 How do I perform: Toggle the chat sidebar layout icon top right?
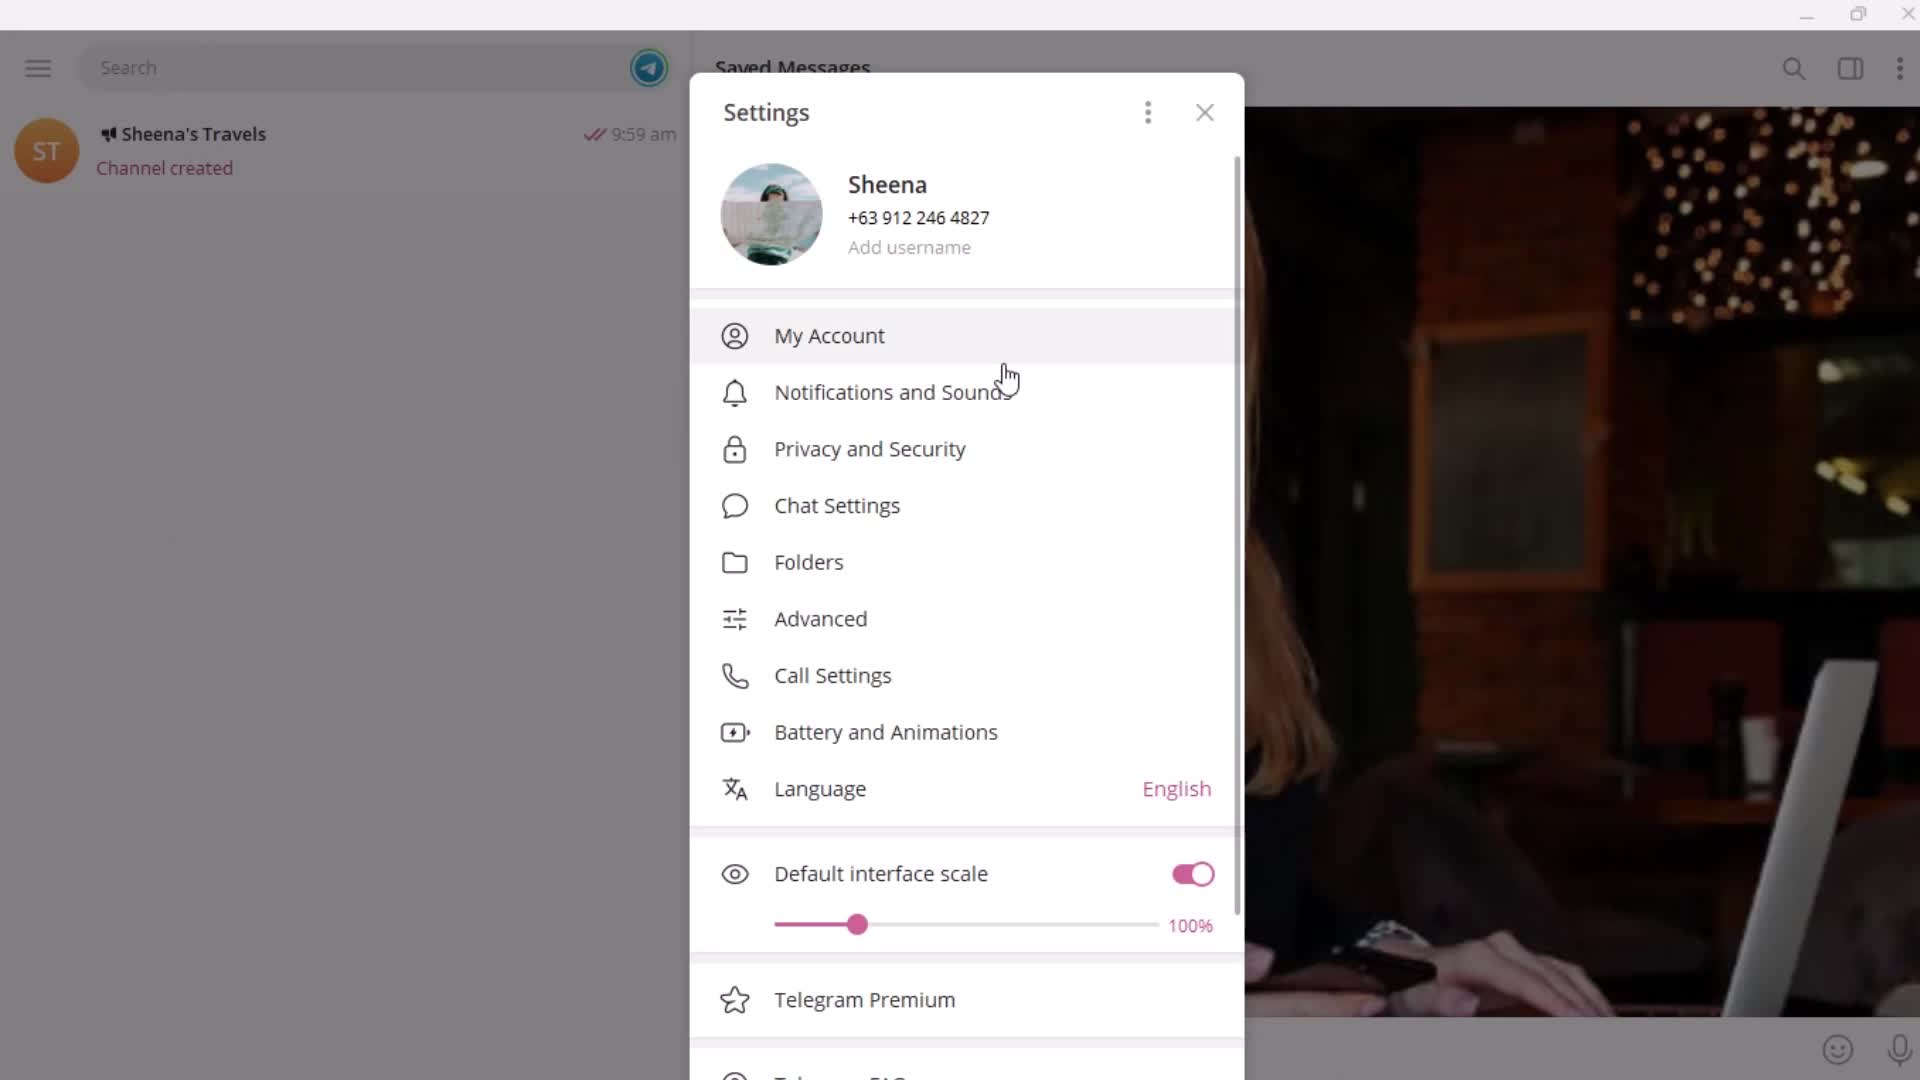click(x=1850, y=68)
